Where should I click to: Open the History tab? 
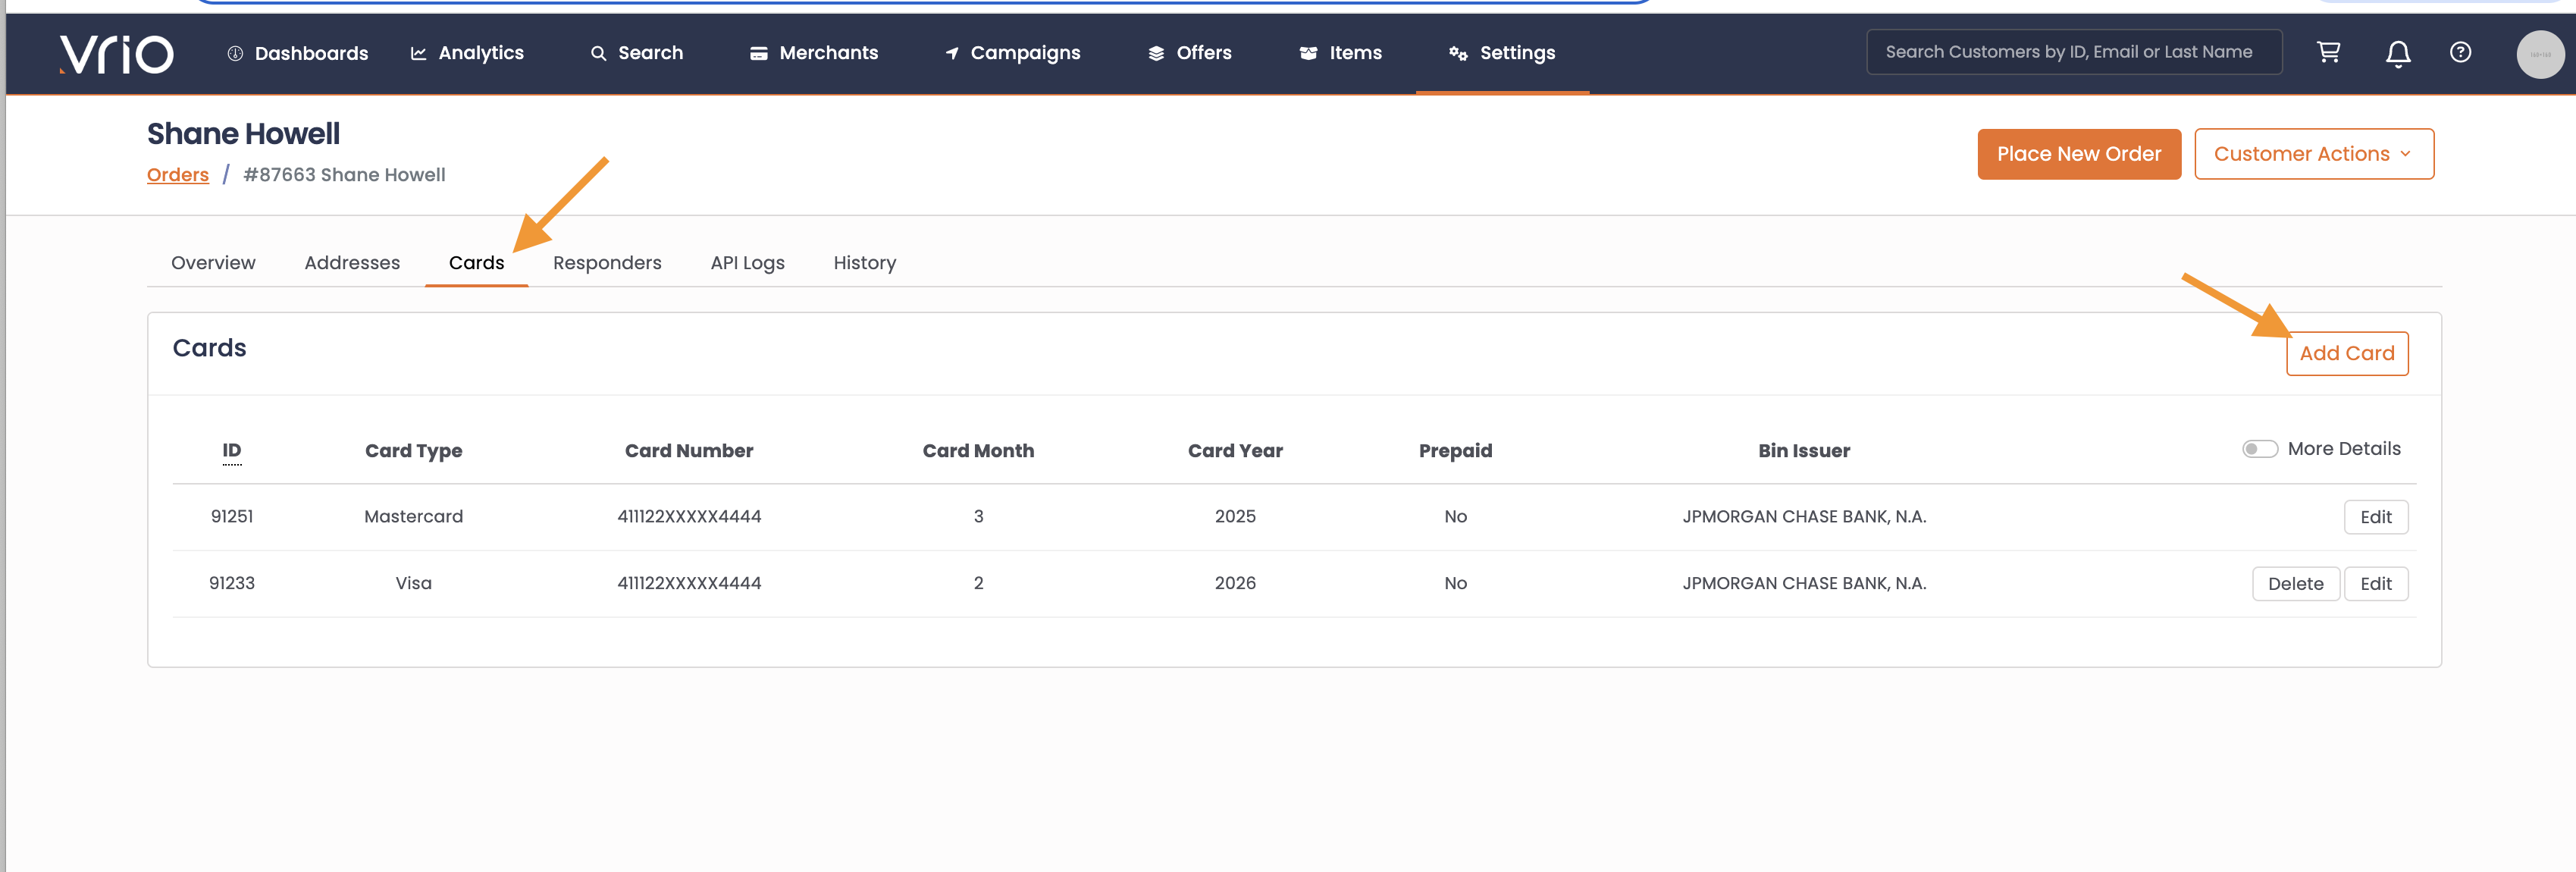[864, 263]
